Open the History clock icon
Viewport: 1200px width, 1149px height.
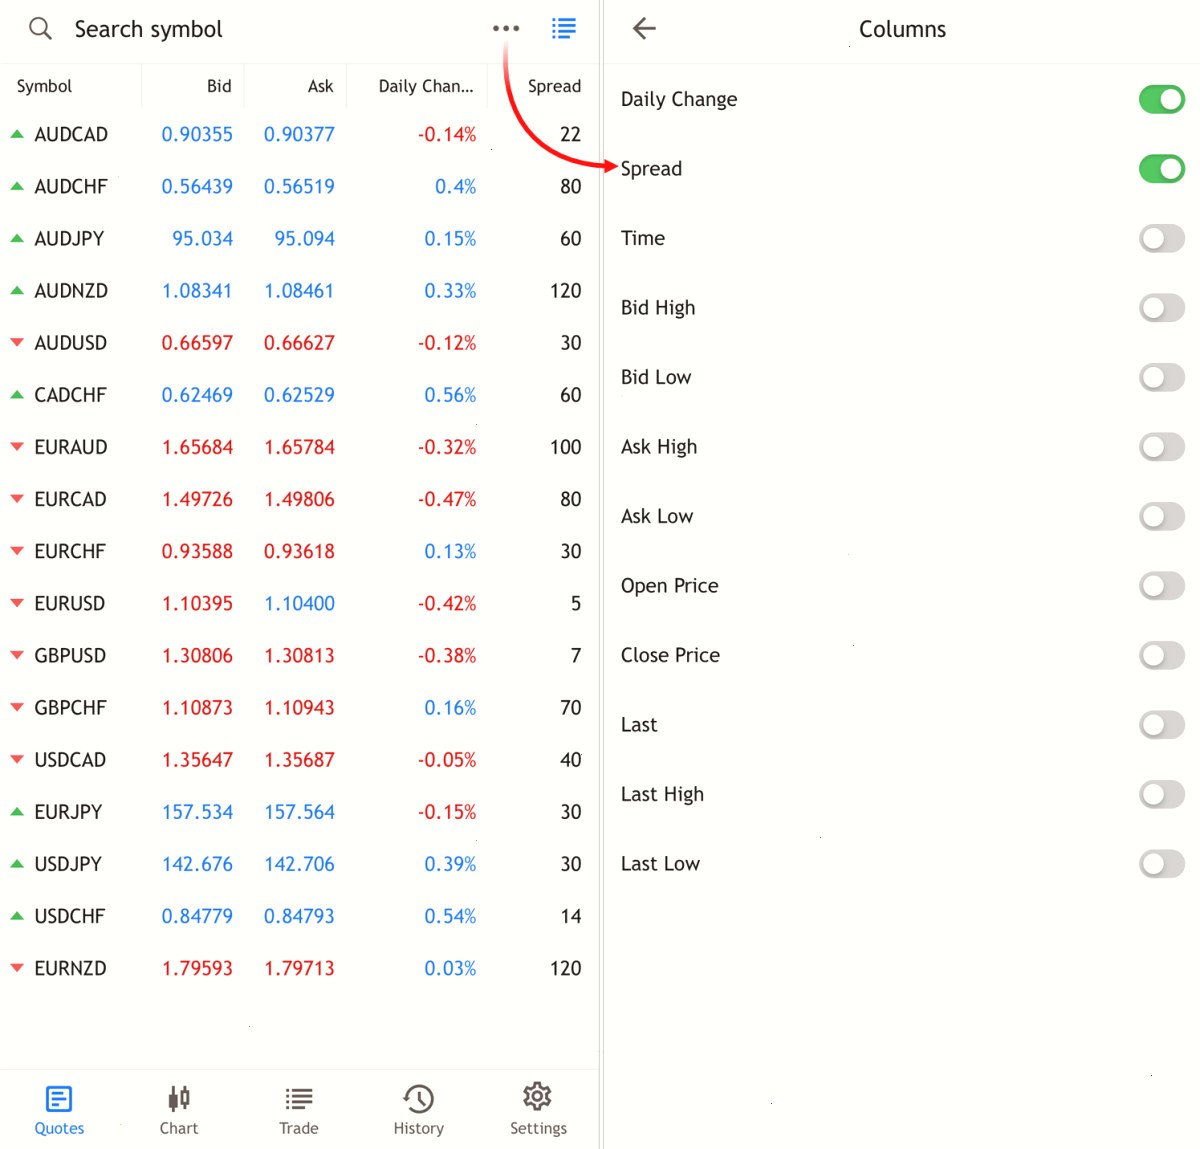418,1099
